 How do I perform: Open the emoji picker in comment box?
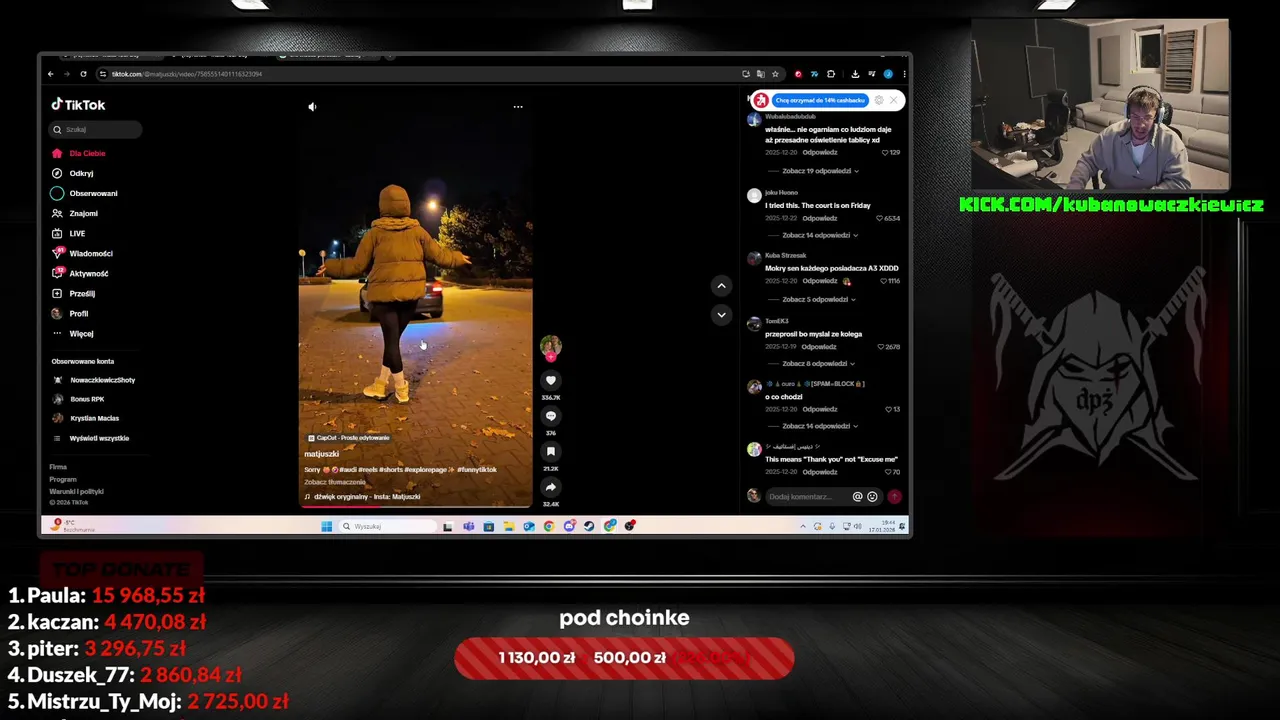[872, 497]
